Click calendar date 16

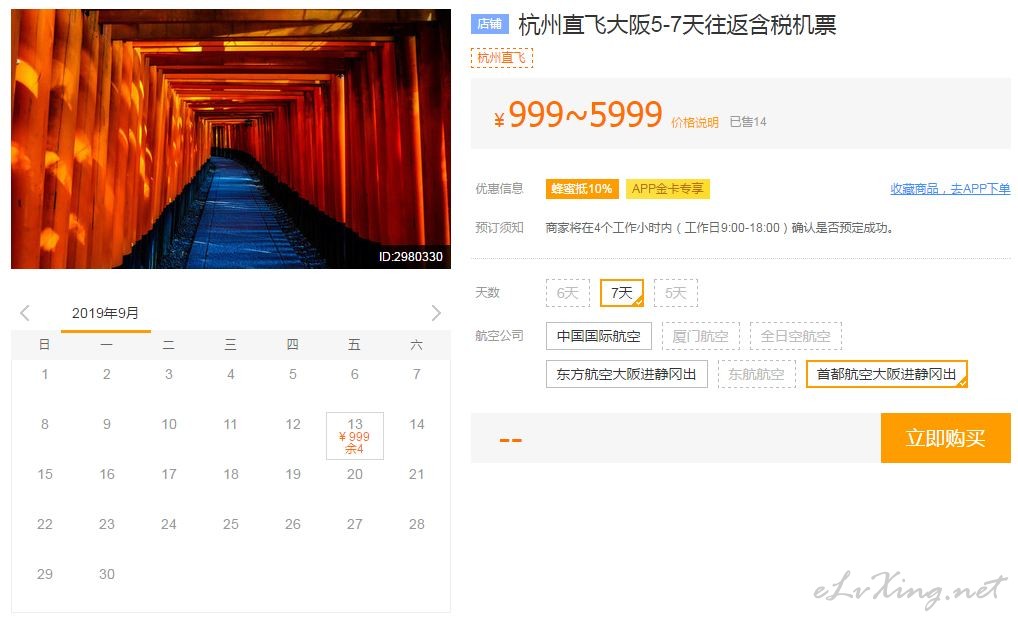pos(107,474)
